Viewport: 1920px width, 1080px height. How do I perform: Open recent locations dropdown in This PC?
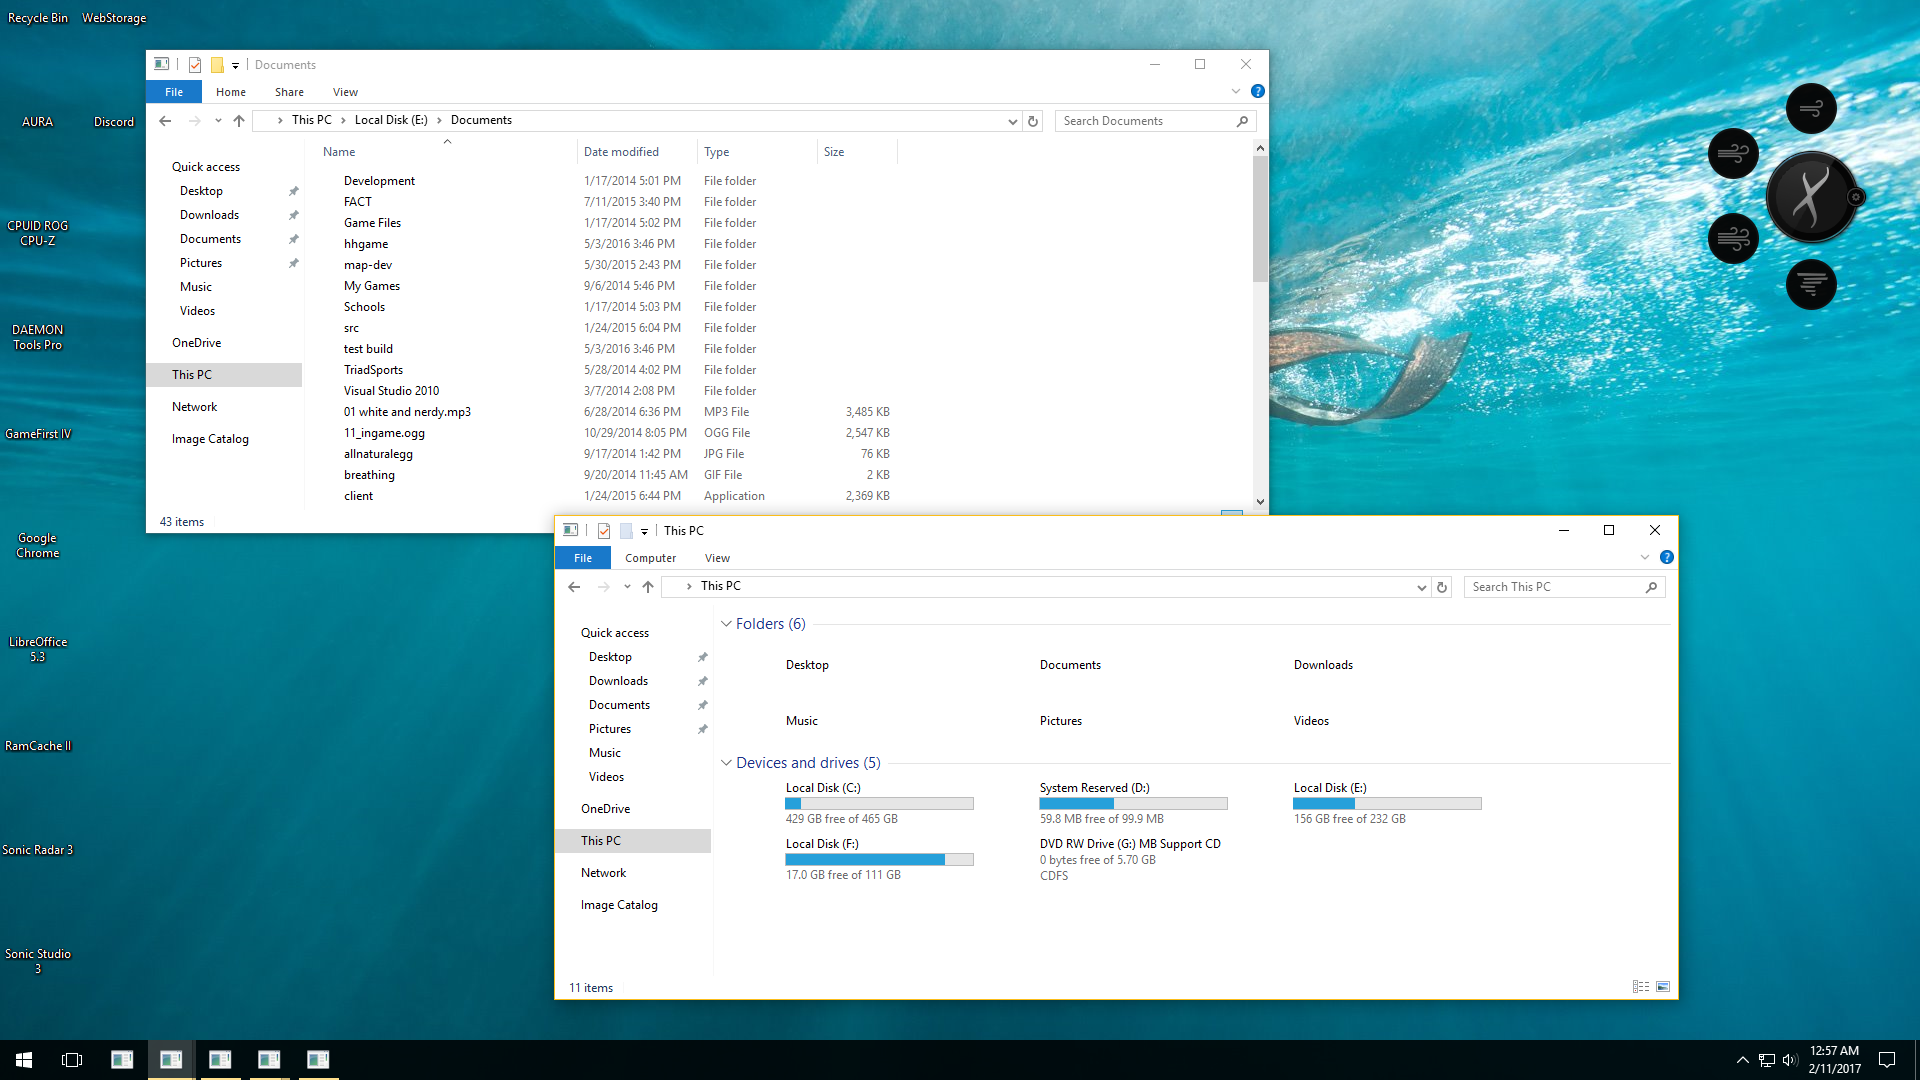(x=627, y=587)
